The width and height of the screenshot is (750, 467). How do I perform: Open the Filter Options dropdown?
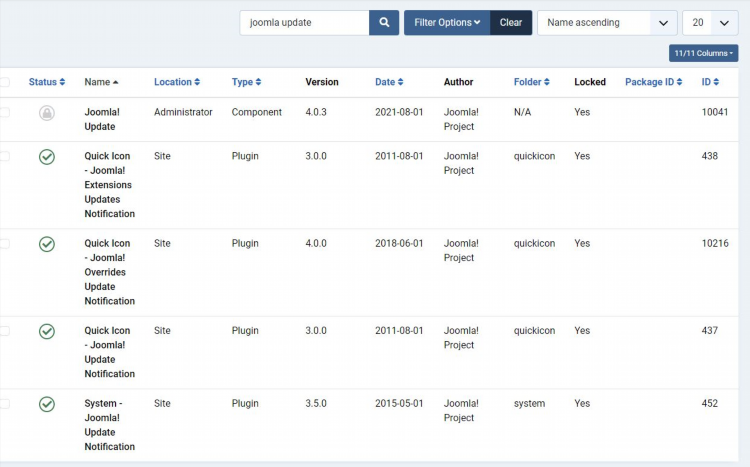tap(447, 22)
